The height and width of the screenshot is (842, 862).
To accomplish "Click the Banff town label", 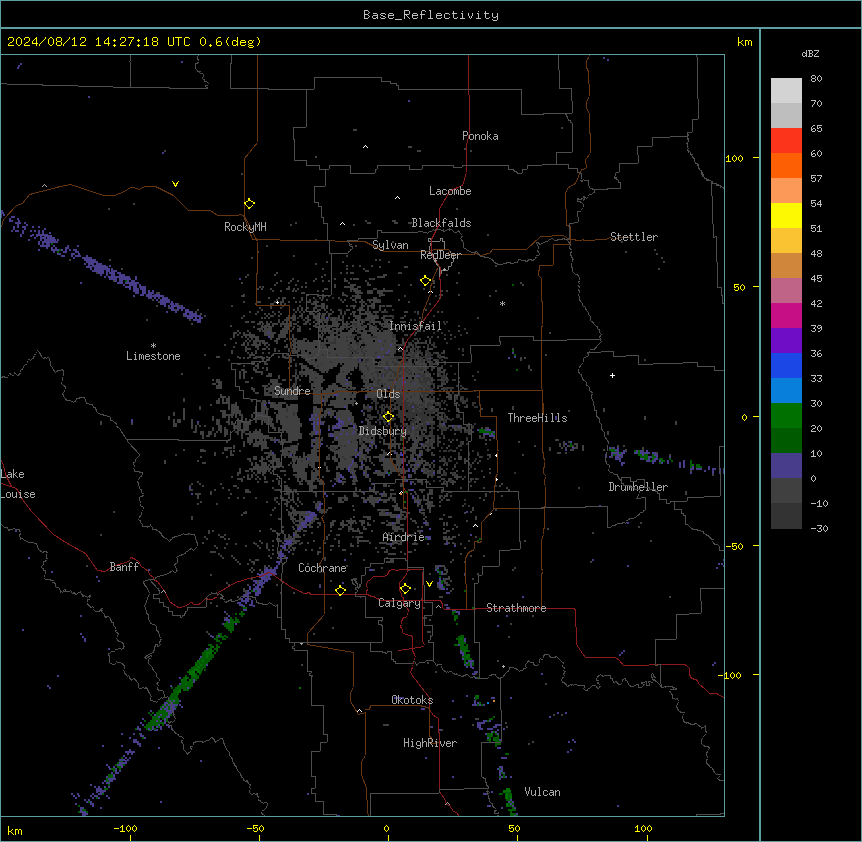I will 124,567.
